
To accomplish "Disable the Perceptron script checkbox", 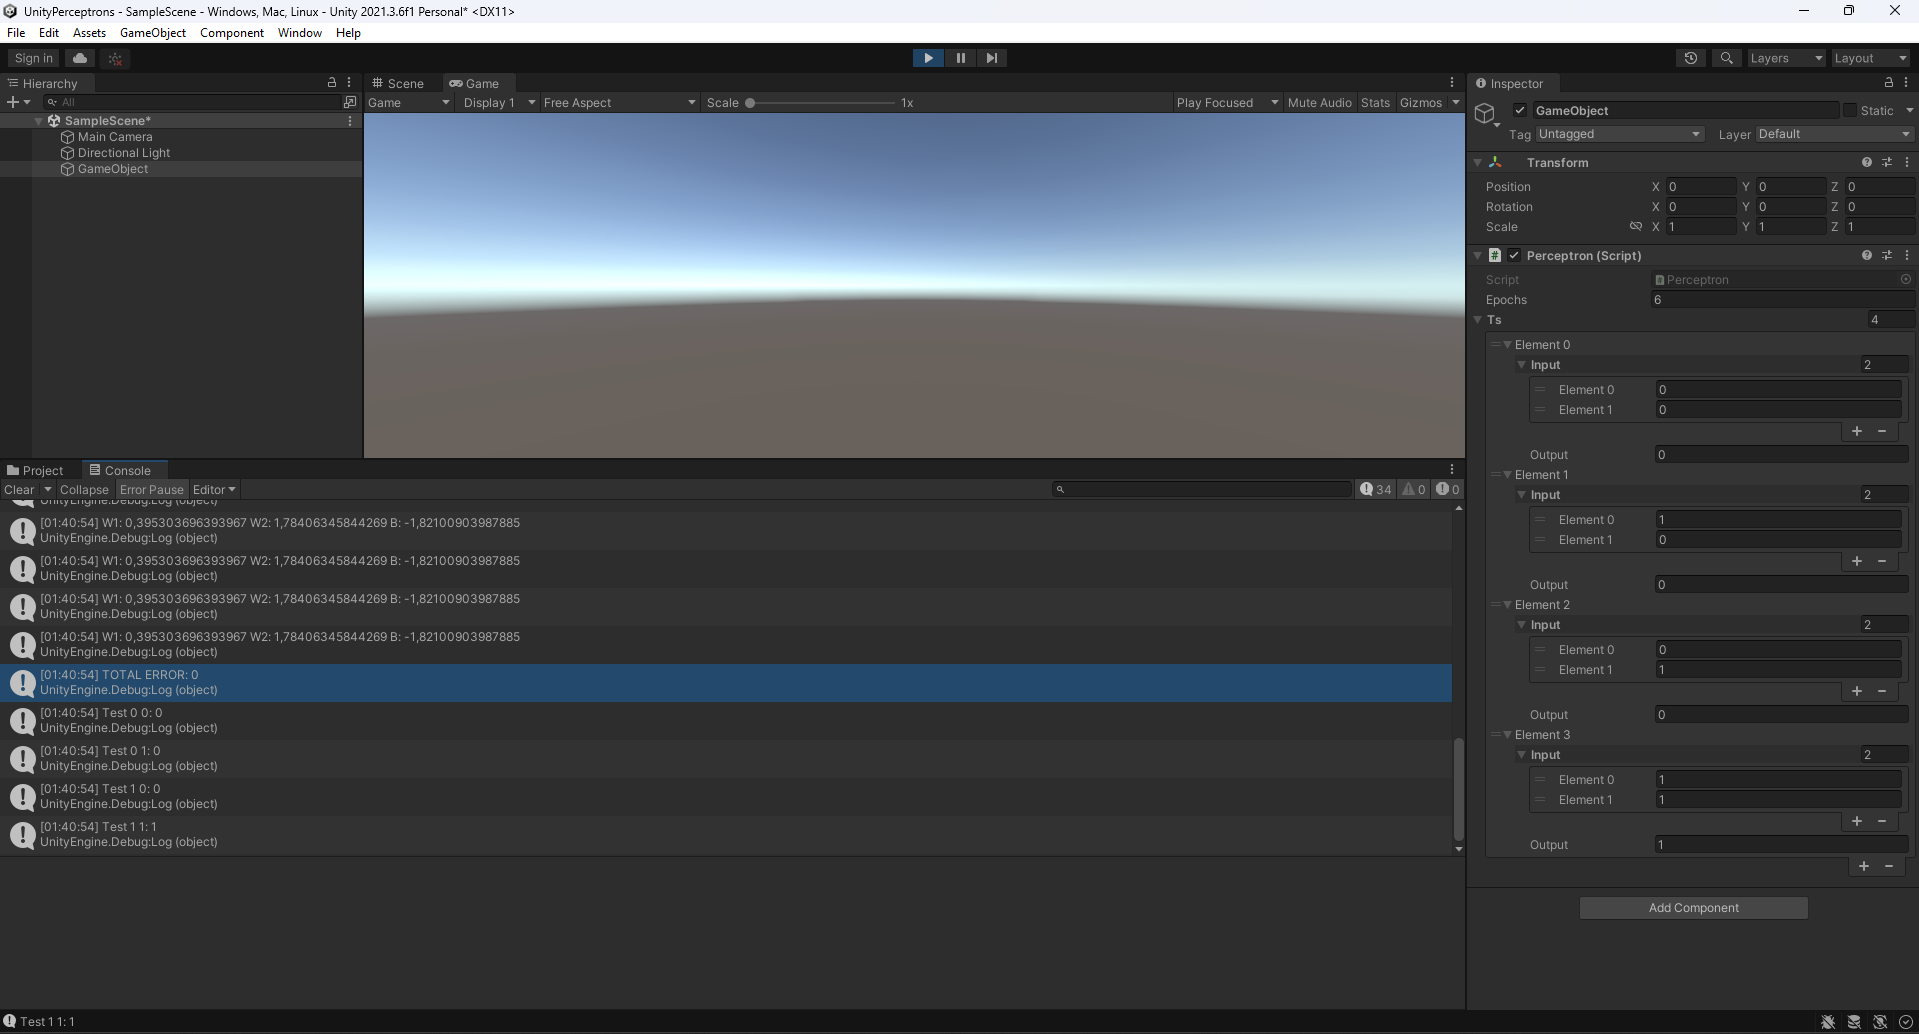I will pos(1514,255).
